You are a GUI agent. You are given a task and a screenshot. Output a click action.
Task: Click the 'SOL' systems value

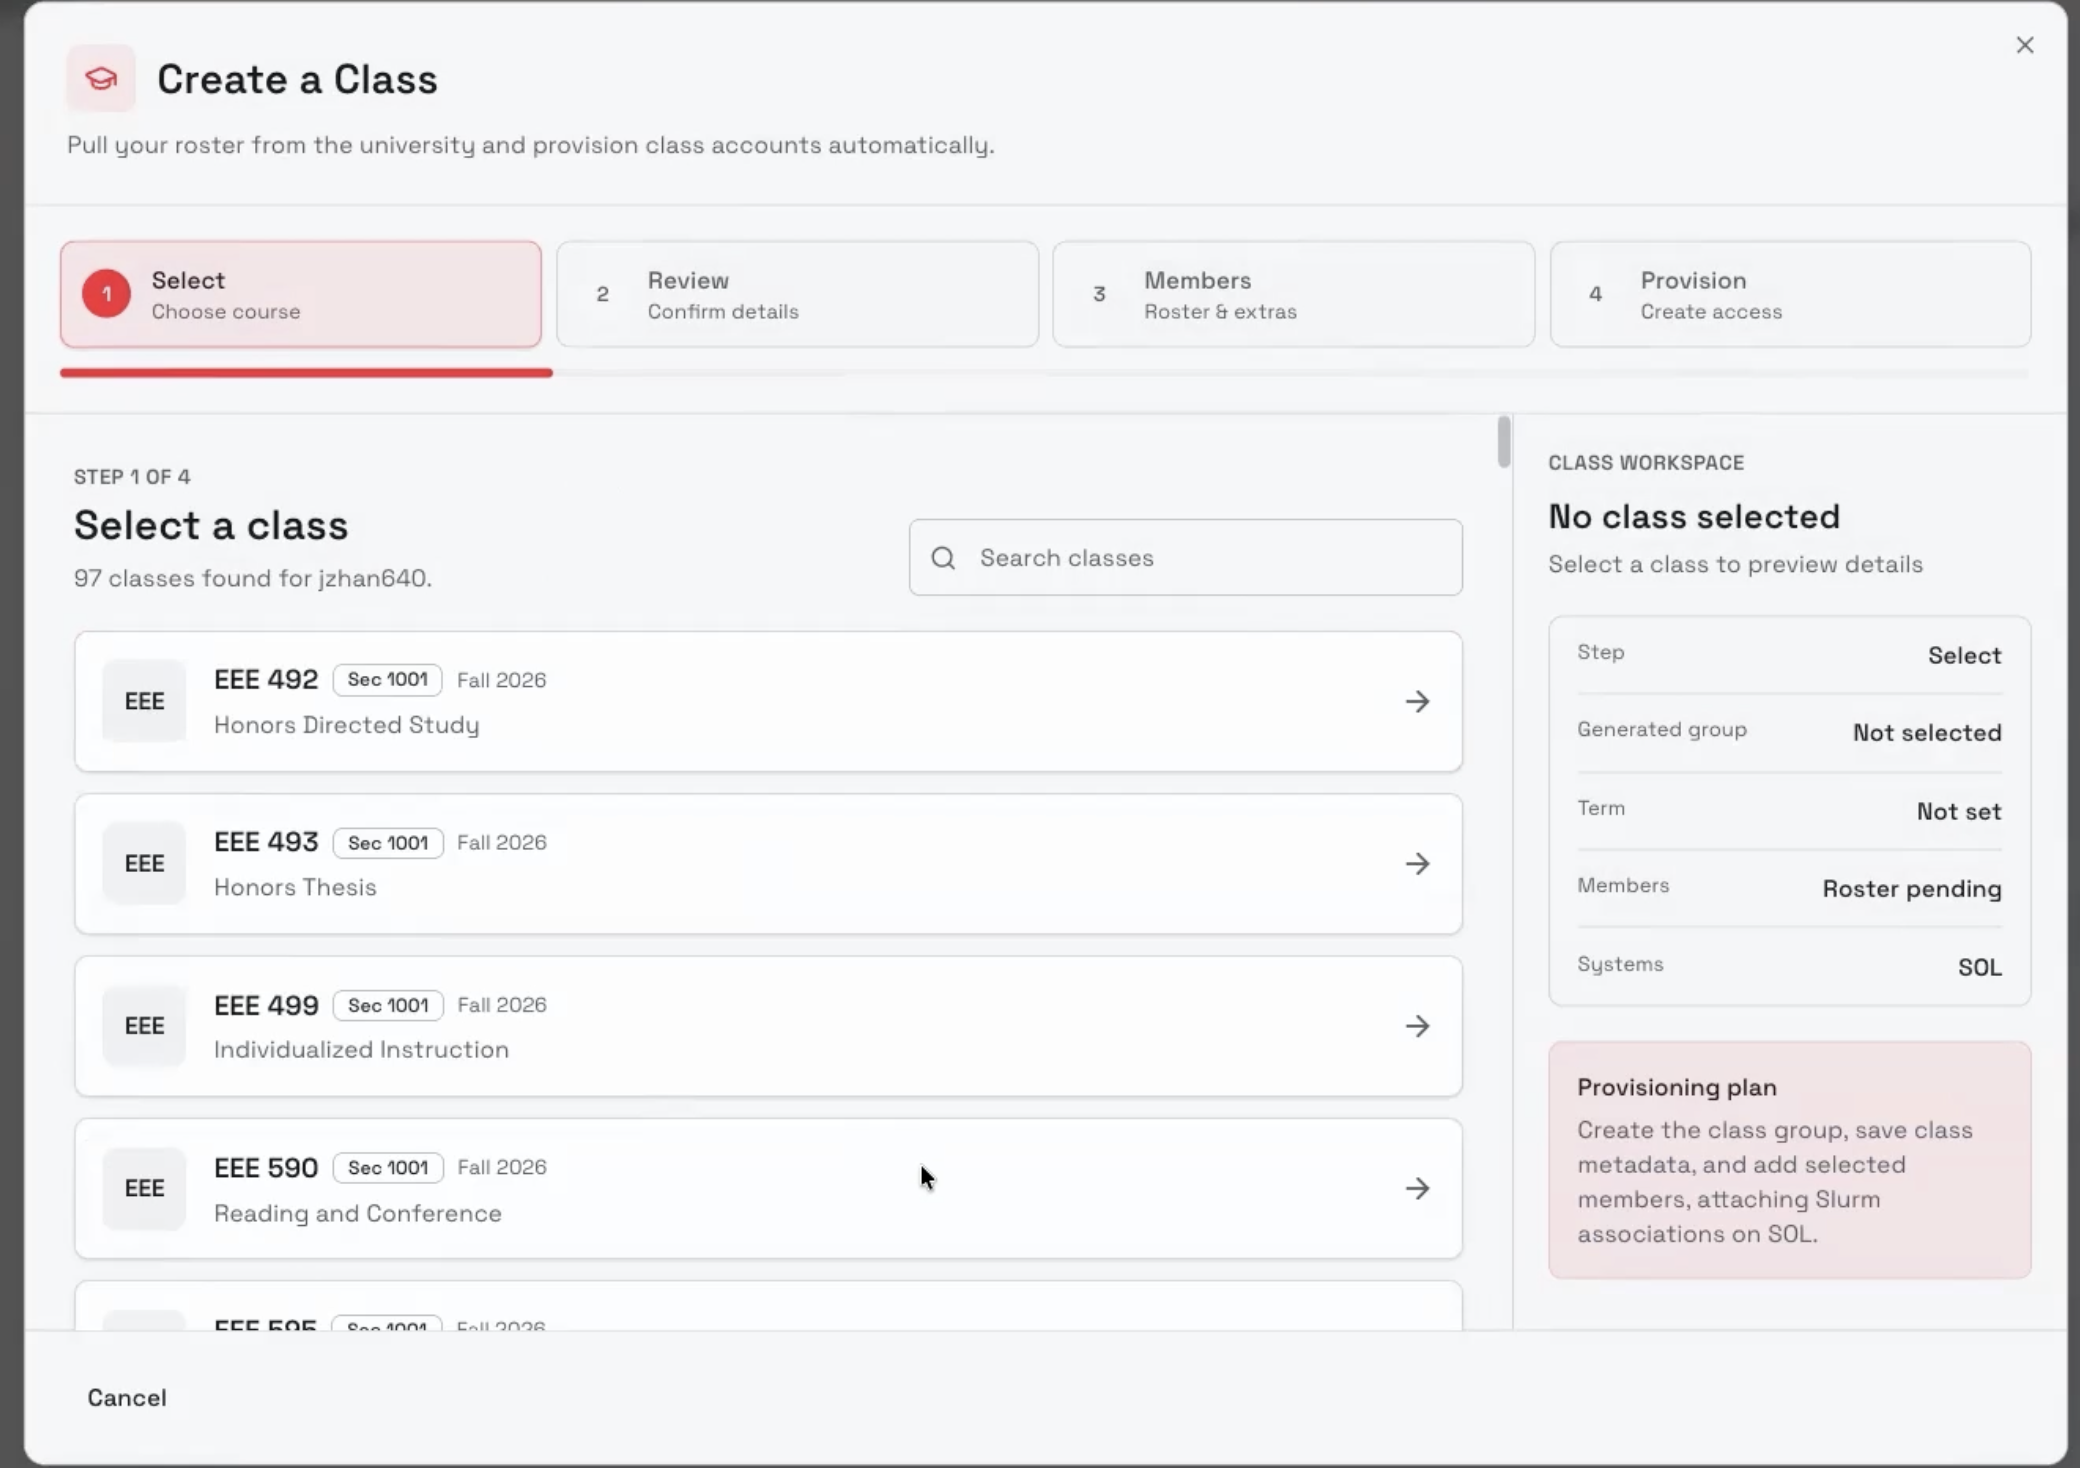1980,967
